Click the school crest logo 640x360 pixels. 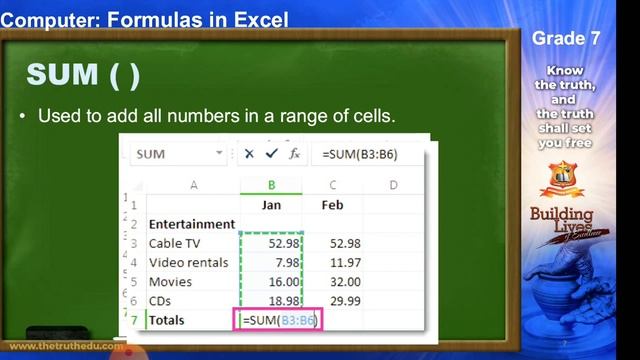pos(562,178)
